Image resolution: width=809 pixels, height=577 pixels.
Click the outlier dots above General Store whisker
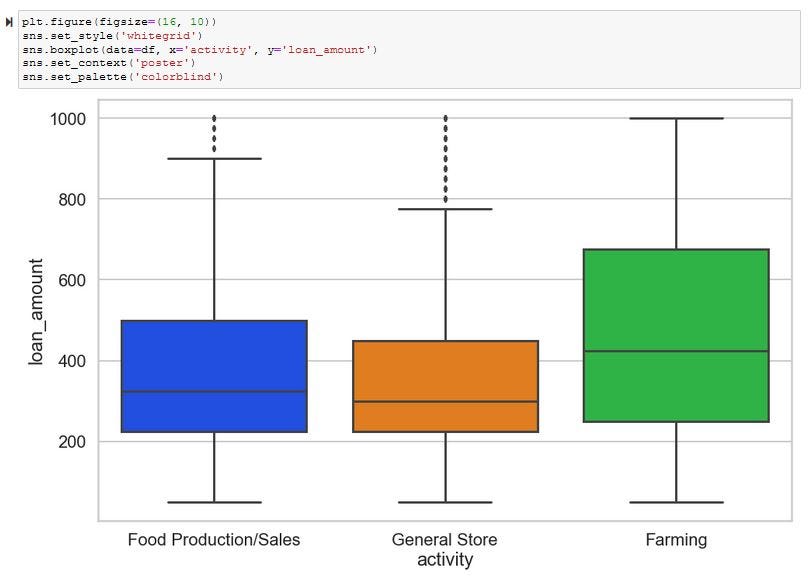tap(446, 159)
